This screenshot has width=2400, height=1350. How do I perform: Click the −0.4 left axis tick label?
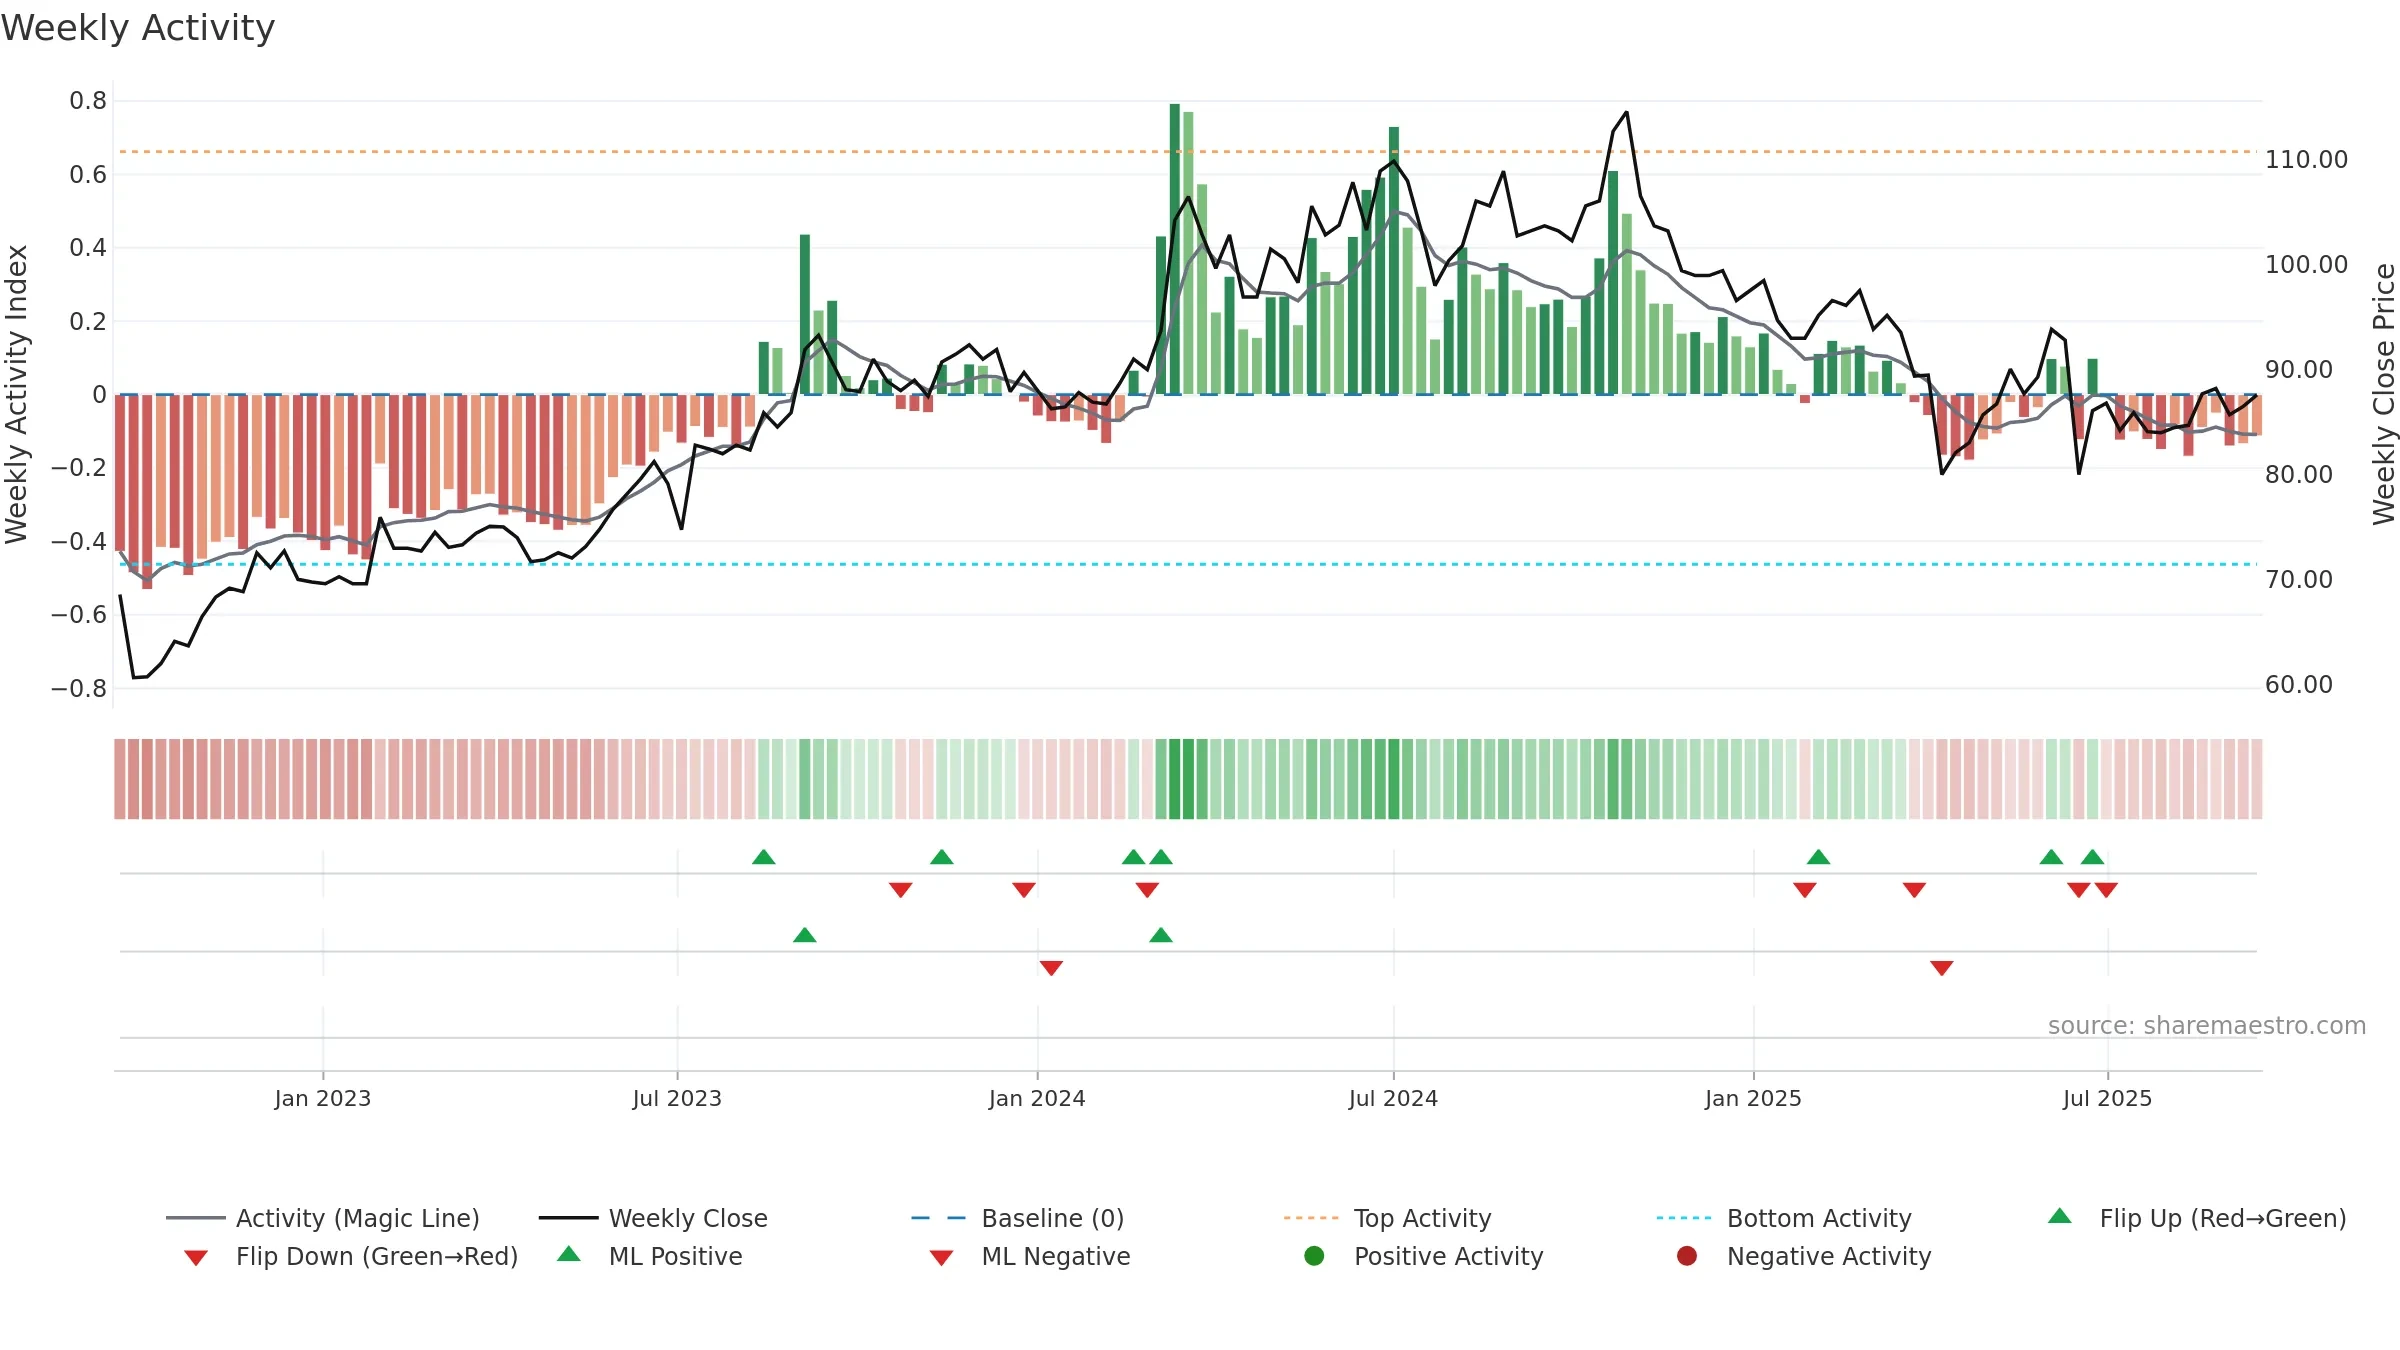(x=79, y=541)
